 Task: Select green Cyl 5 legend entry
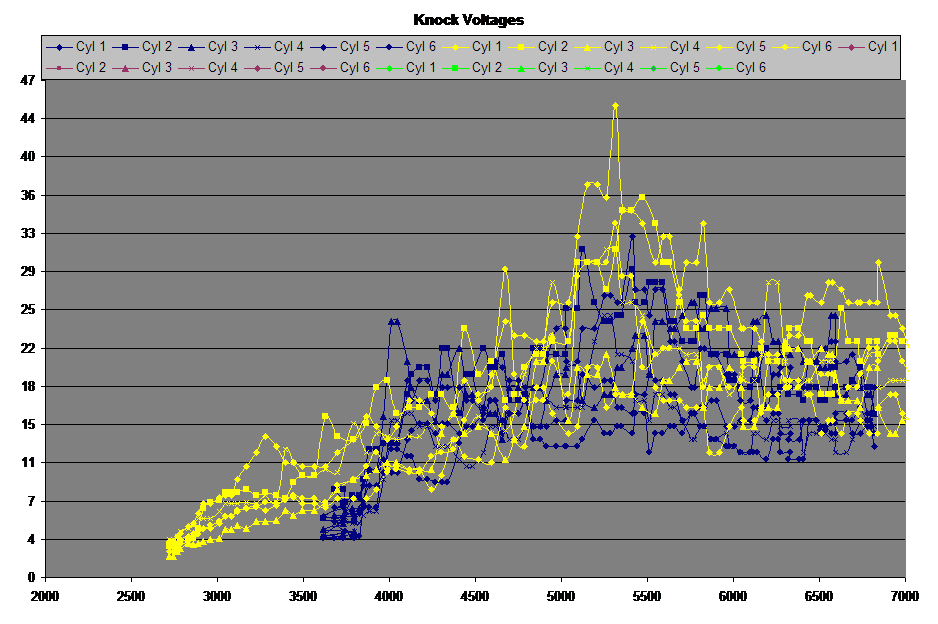coord(670,68)
